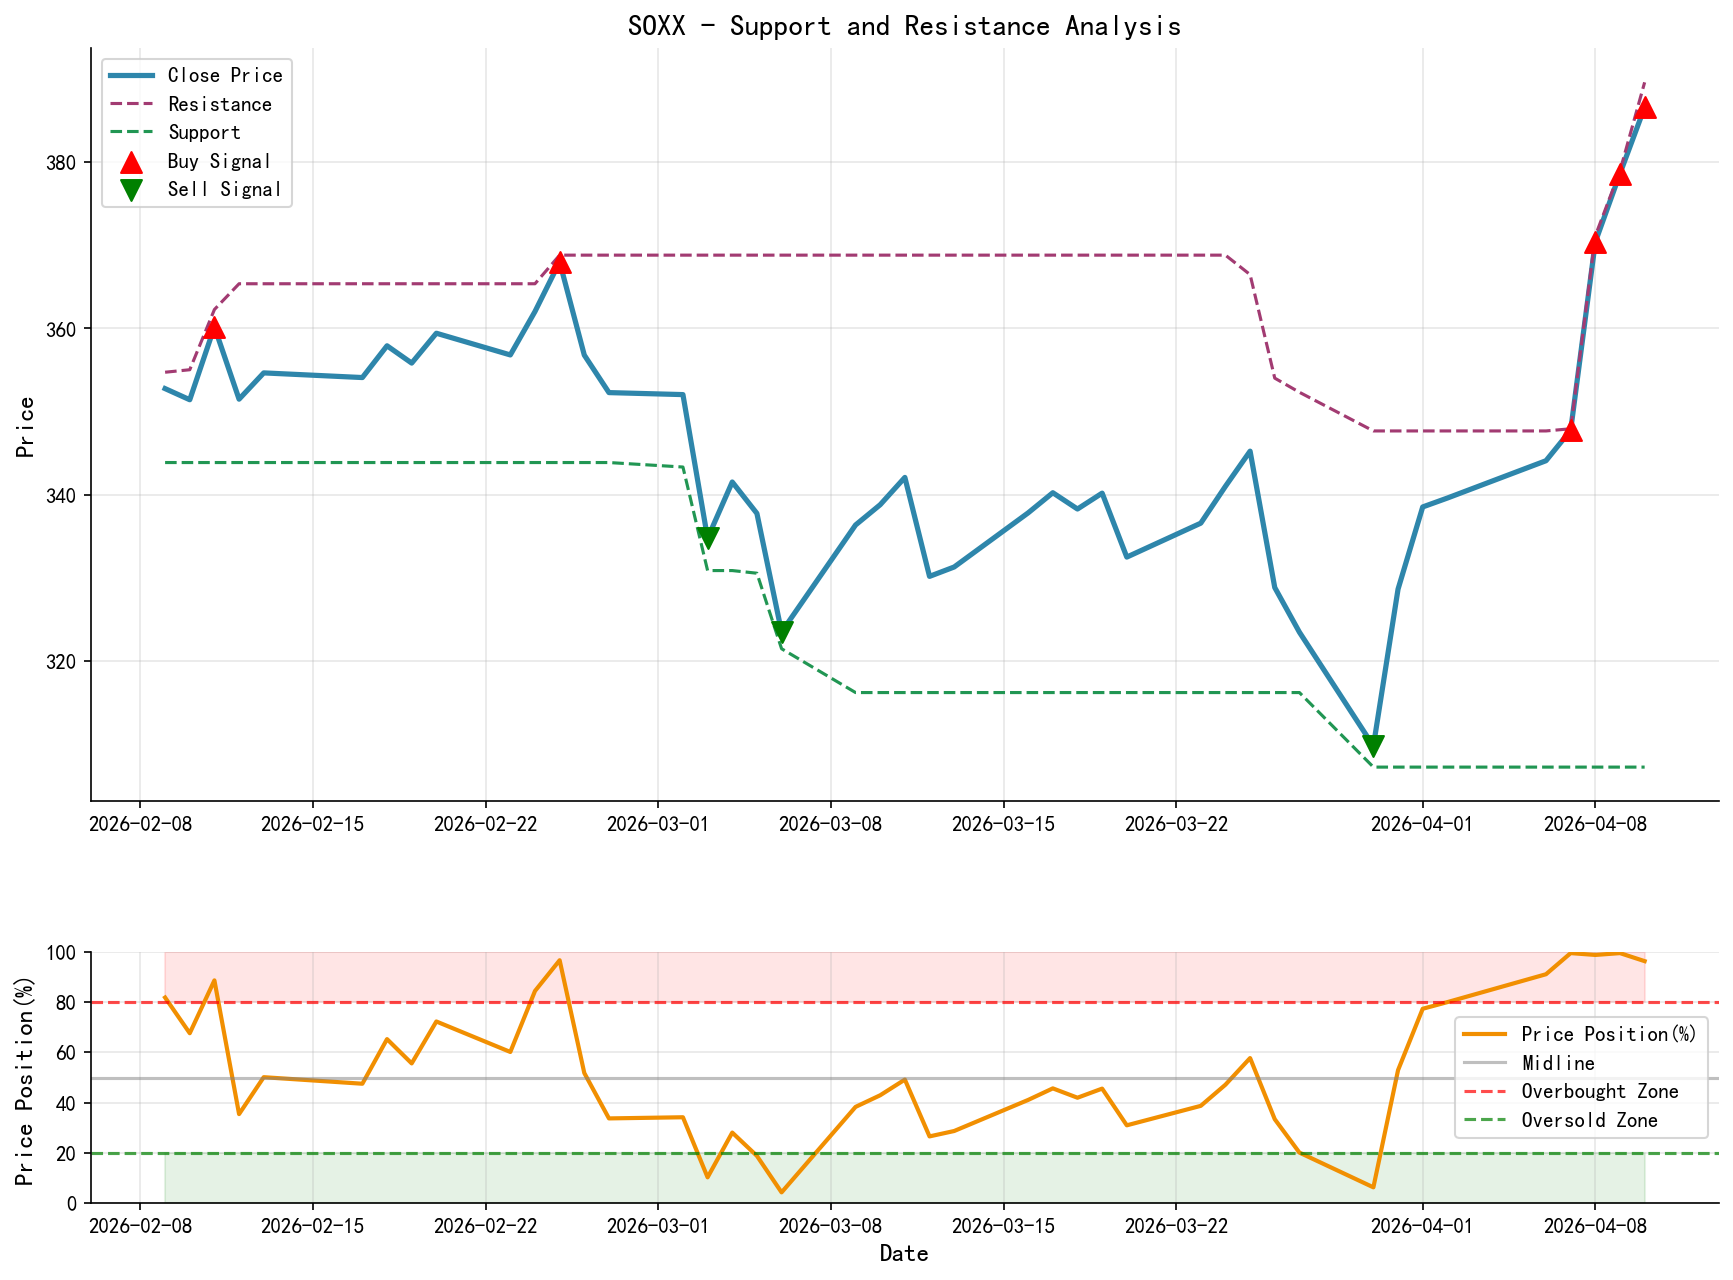Image resolution: width=1733 pixels, height=1280 pixels.
Task: Click the buy triangle near 348 before April 8
Action: point(1571,430)
